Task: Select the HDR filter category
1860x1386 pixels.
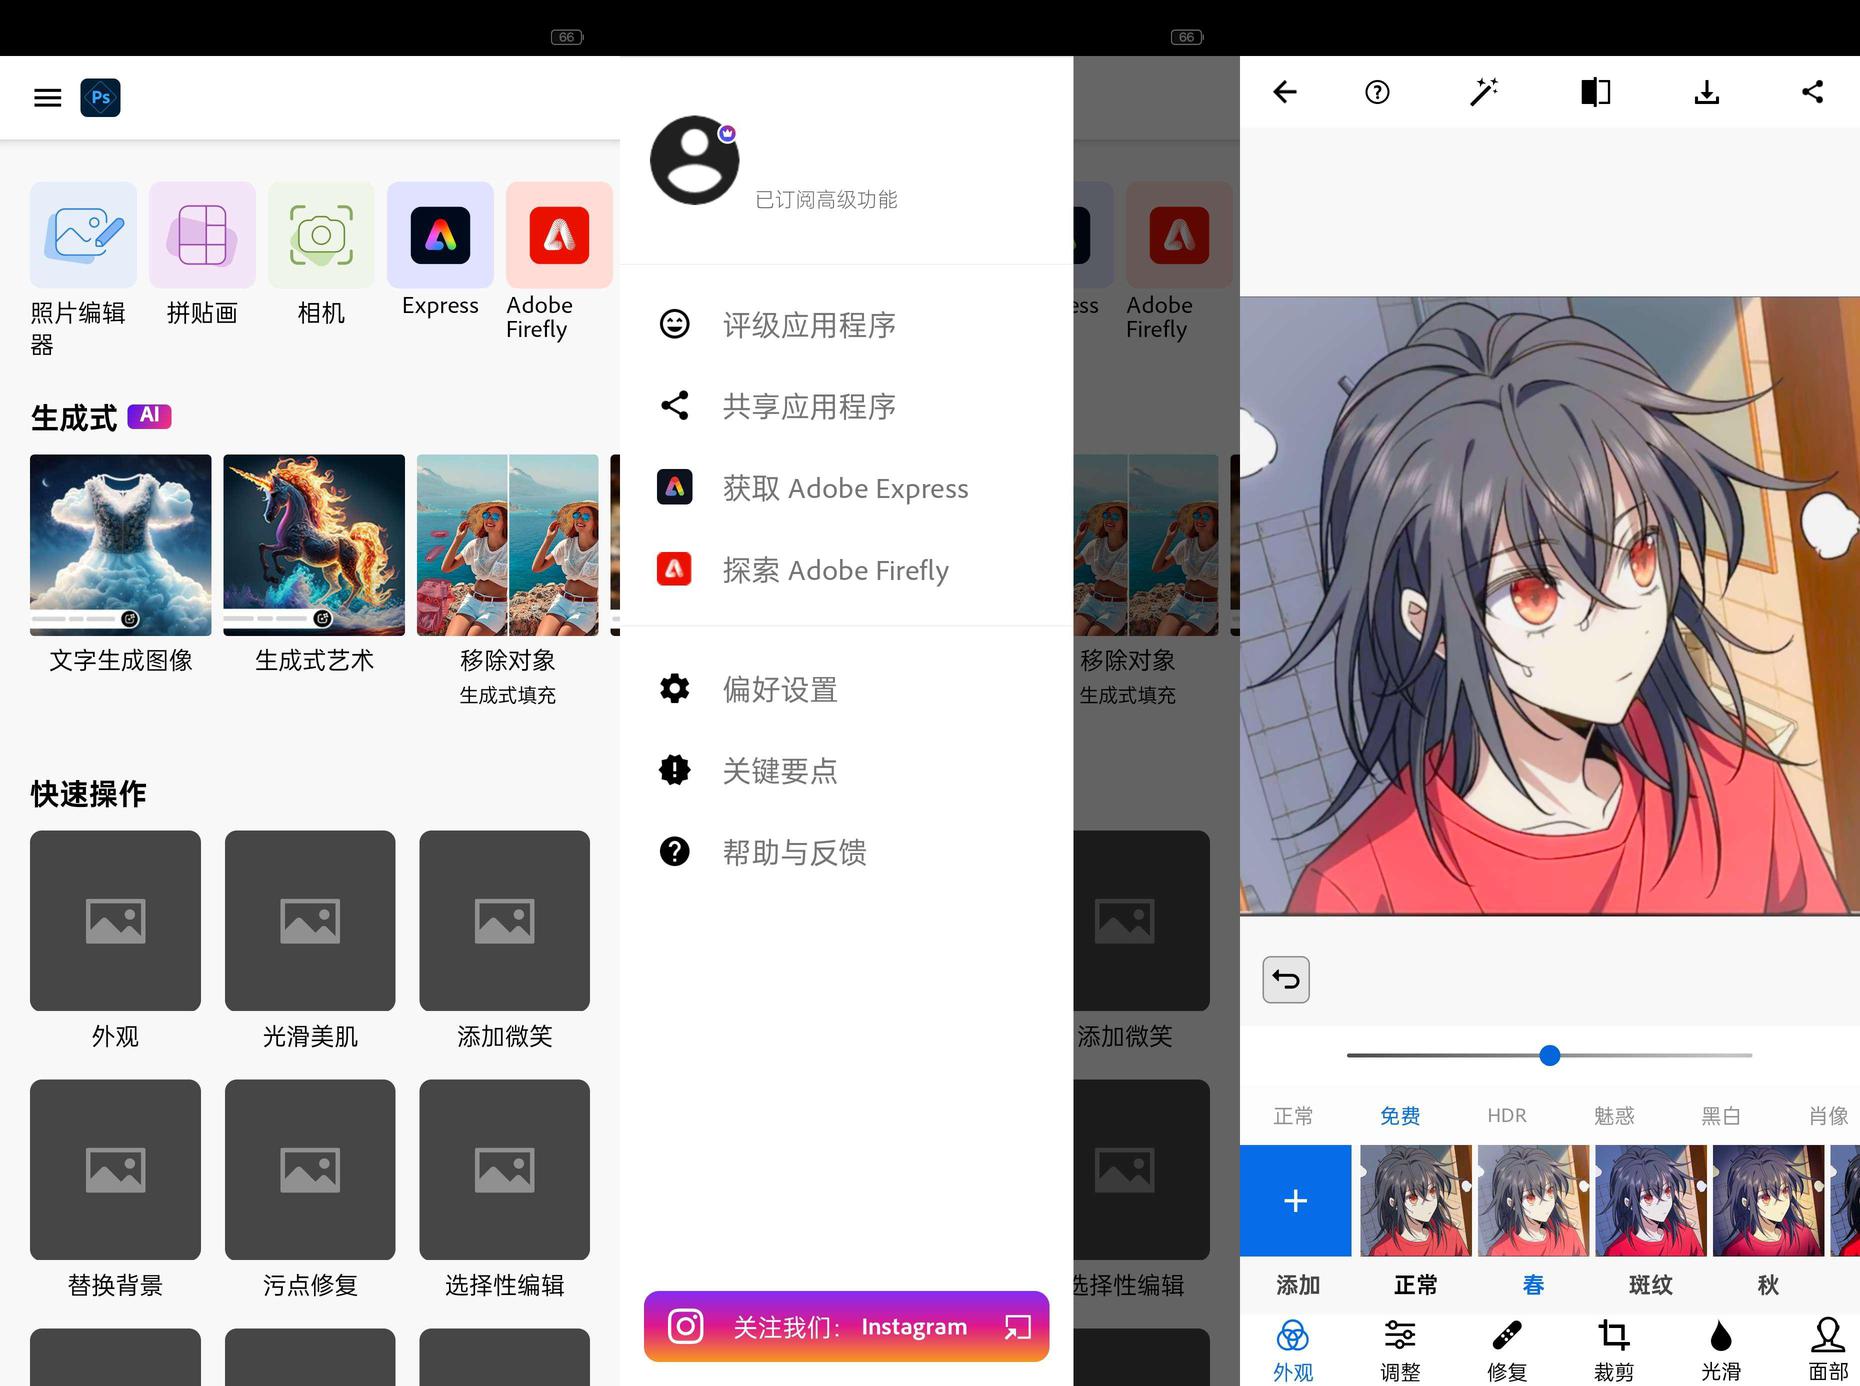Action: coord(1506,1115)
